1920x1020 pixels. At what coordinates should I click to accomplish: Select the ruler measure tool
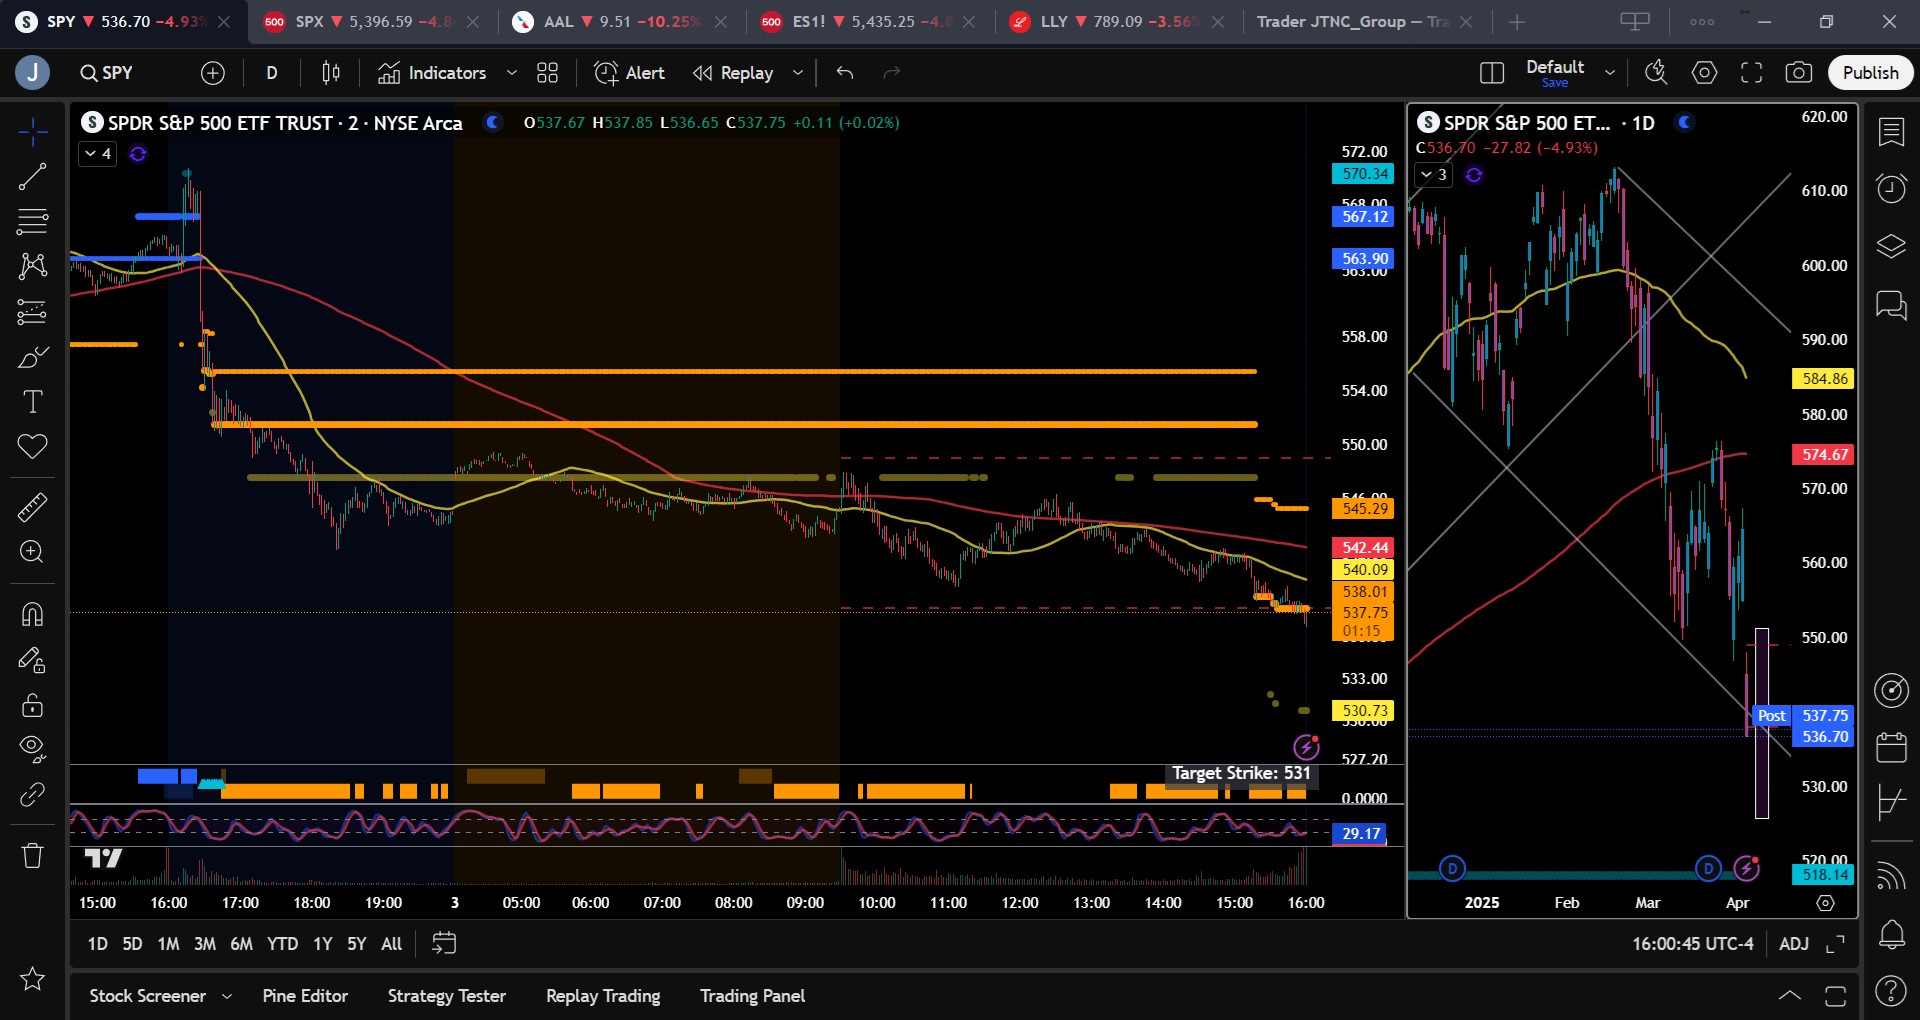point(32,507)
